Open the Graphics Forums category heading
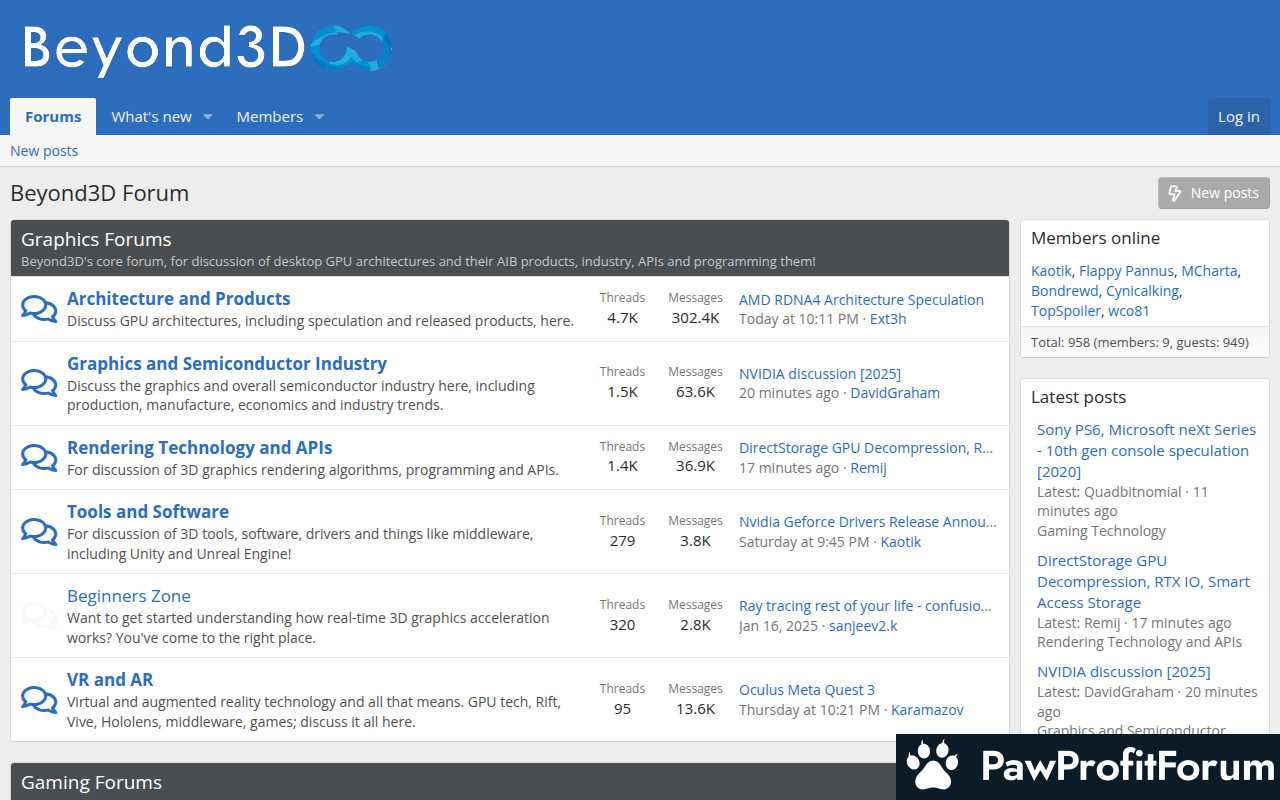The width and height of the screenshot is (1280, 800). point(96,239)
